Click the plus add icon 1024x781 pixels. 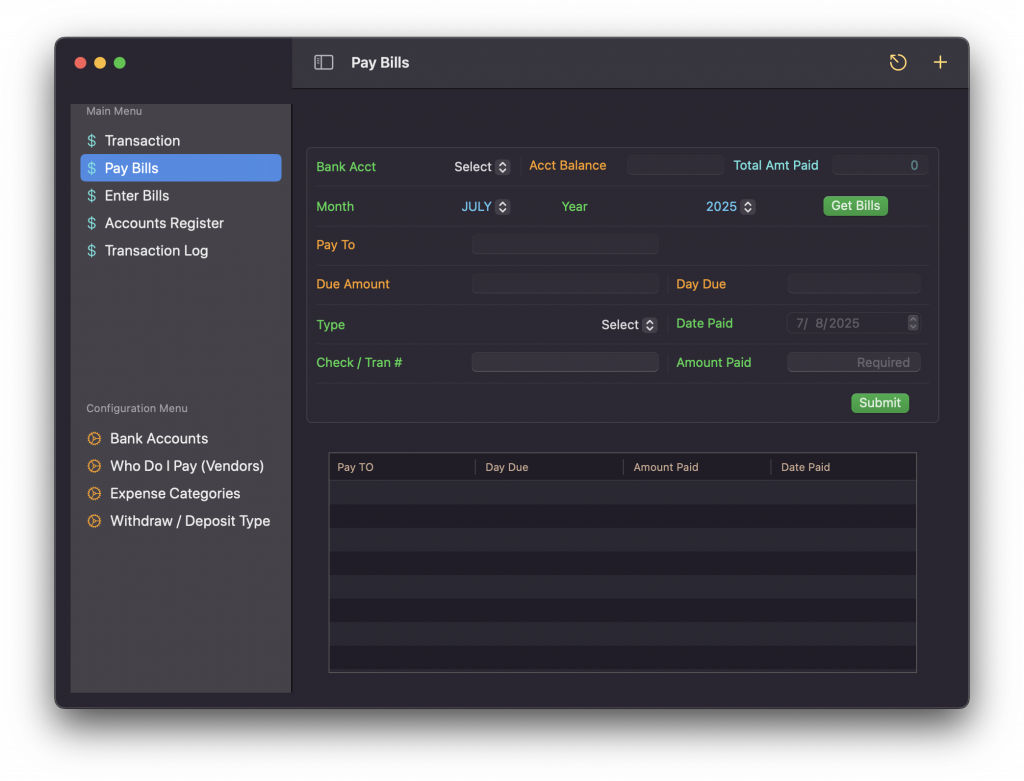click(940, 63)
